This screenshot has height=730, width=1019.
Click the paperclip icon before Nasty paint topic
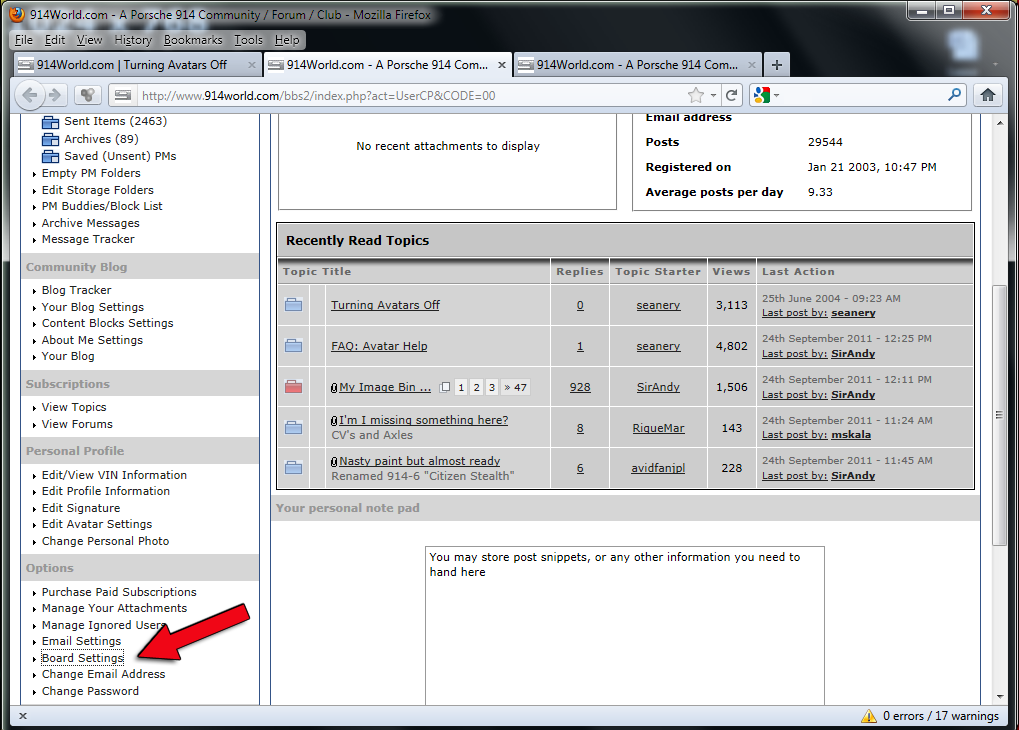tap(334, 462)
